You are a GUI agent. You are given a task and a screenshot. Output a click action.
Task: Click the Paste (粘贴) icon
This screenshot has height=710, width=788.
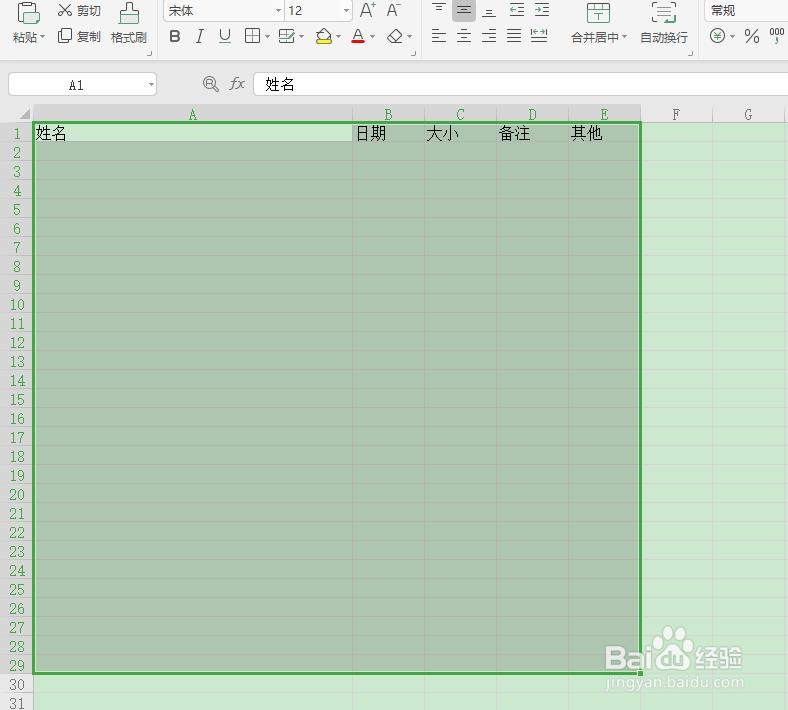28,13
